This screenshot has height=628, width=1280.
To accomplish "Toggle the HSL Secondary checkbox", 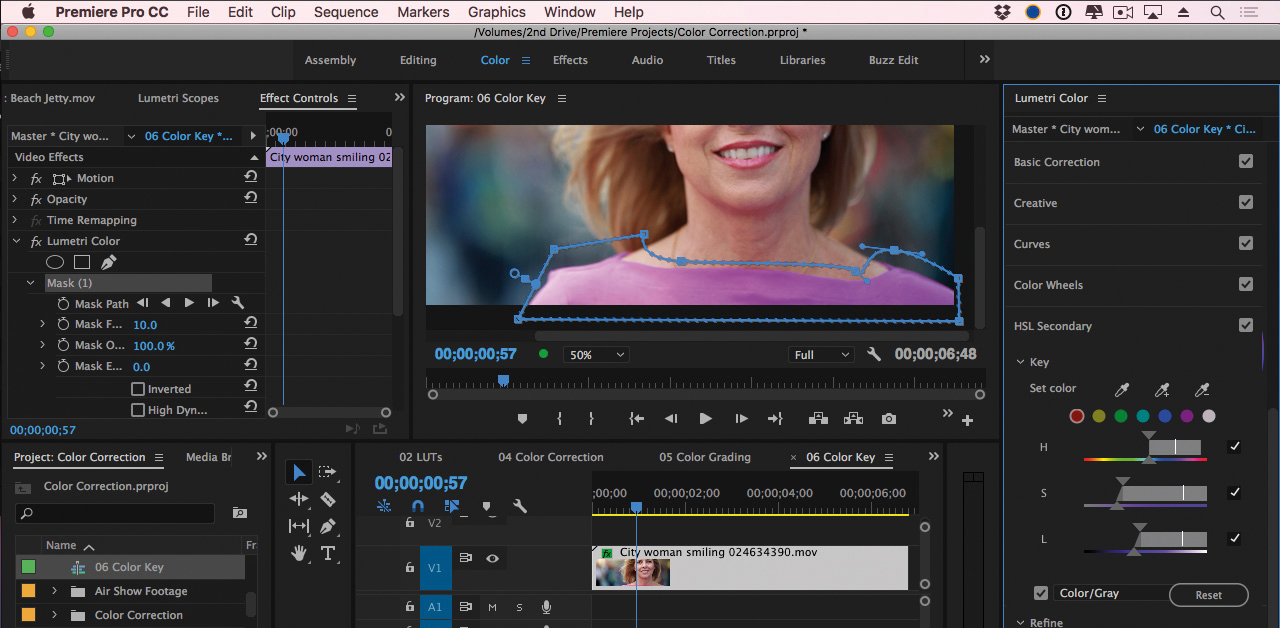I will 1246,325.
